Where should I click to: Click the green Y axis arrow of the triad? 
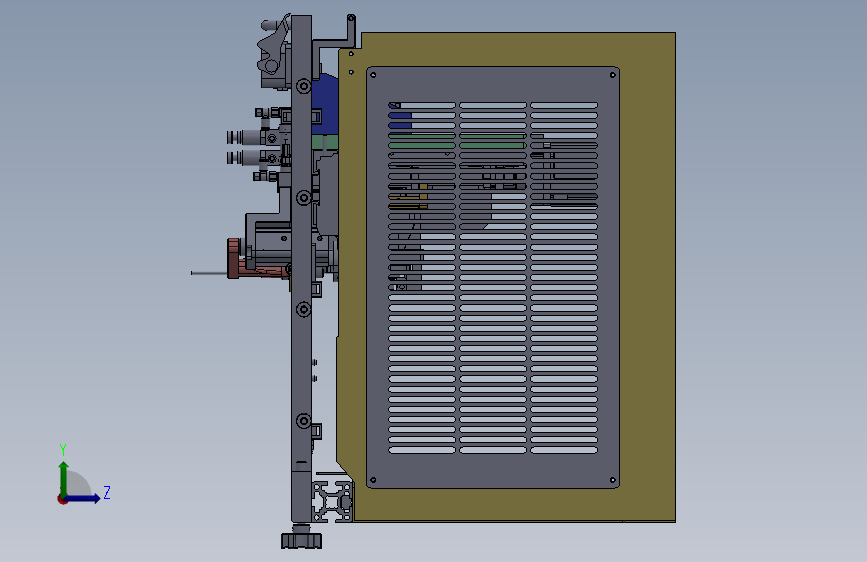click(x=64, y=478)
